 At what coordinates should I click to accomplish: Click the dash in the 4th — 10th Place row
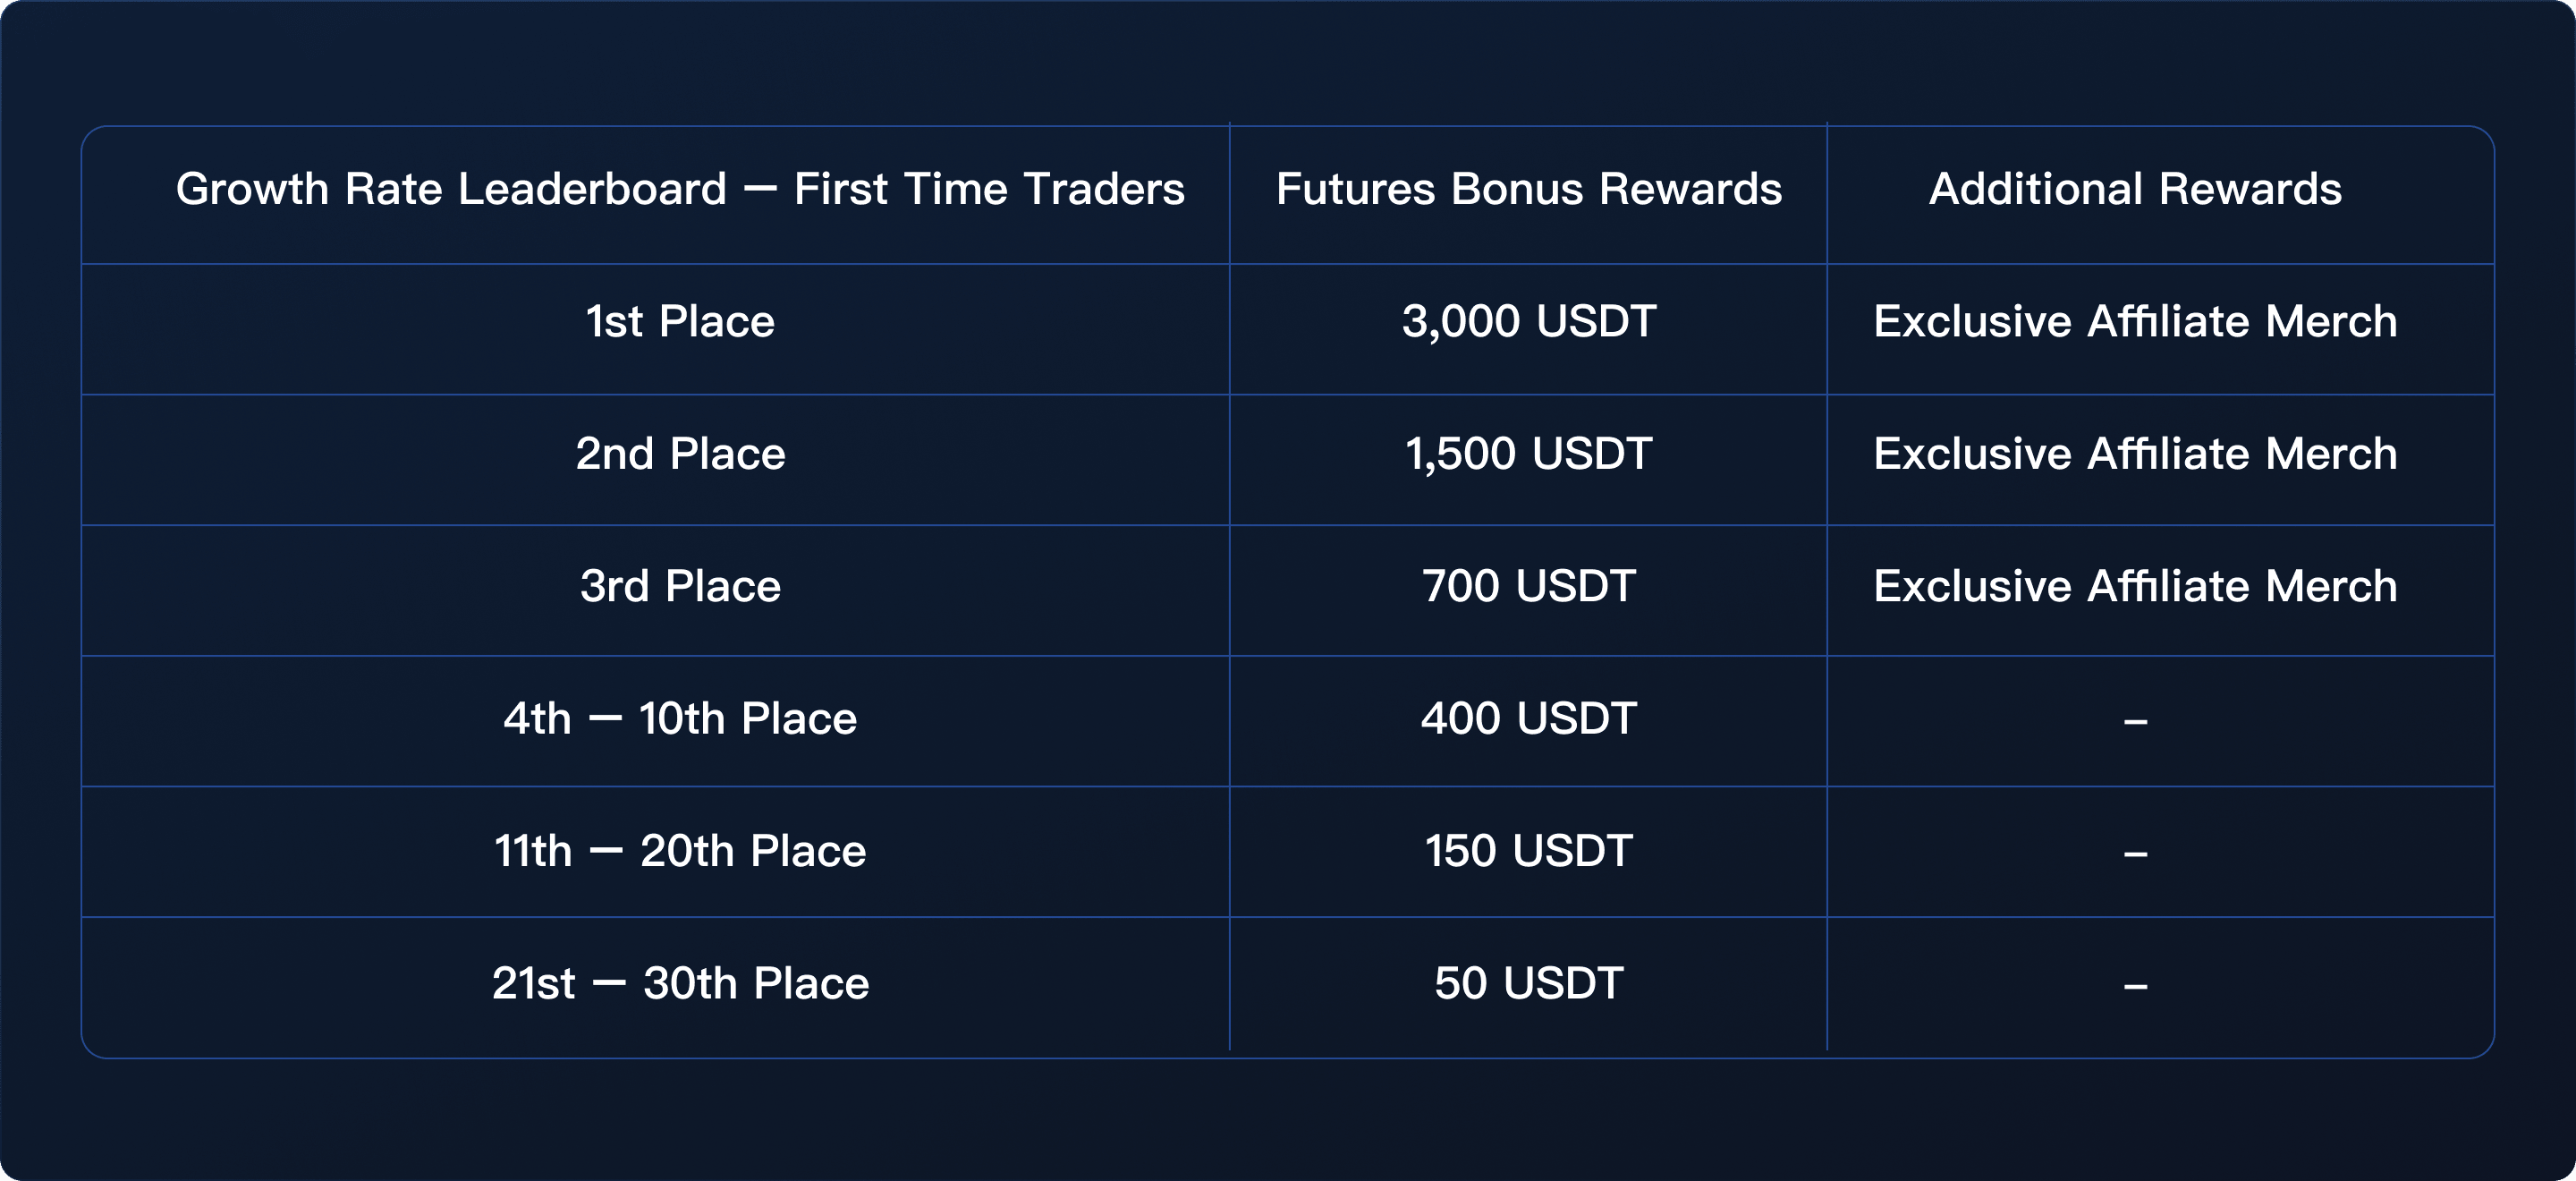pyautogui.click(x=2135, y=721)
